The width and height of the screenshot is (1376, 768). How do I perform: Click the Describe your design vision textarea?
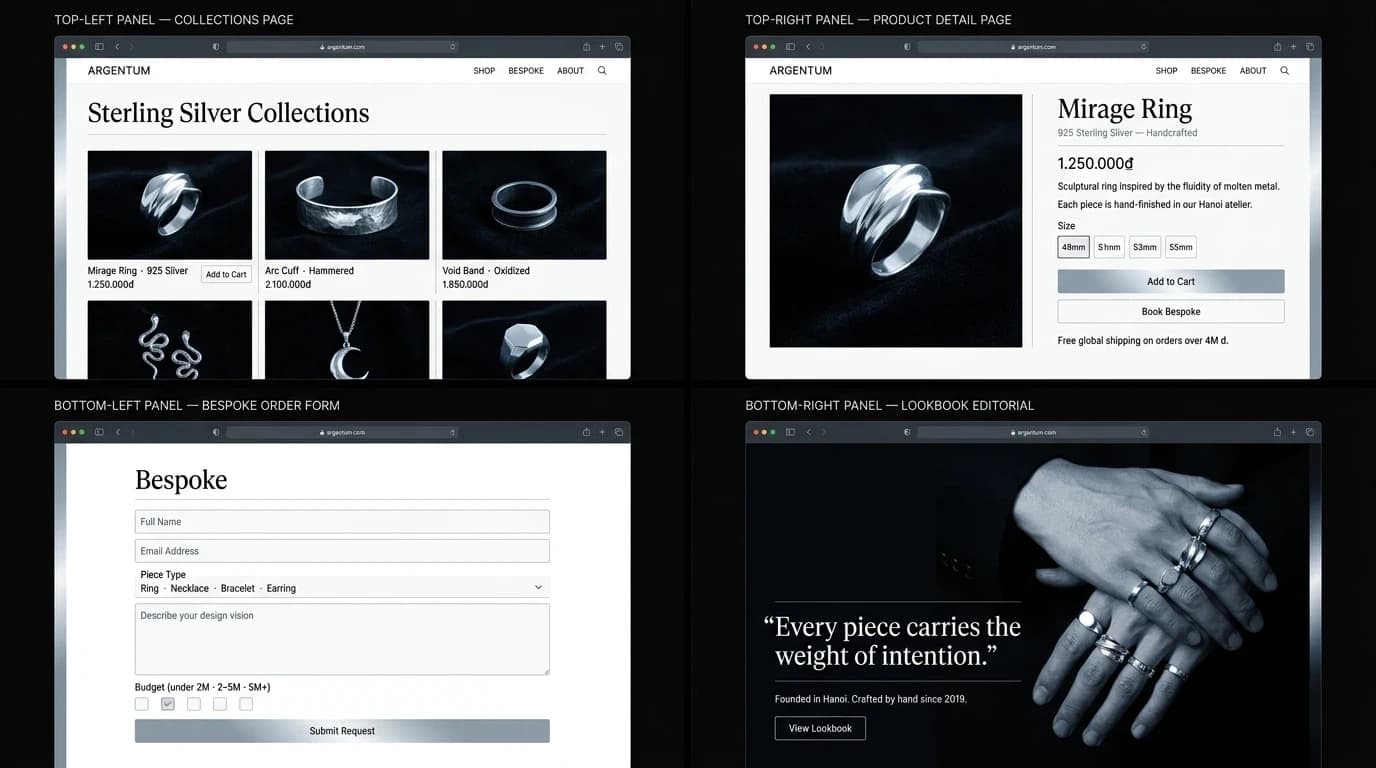click(342, 639)
